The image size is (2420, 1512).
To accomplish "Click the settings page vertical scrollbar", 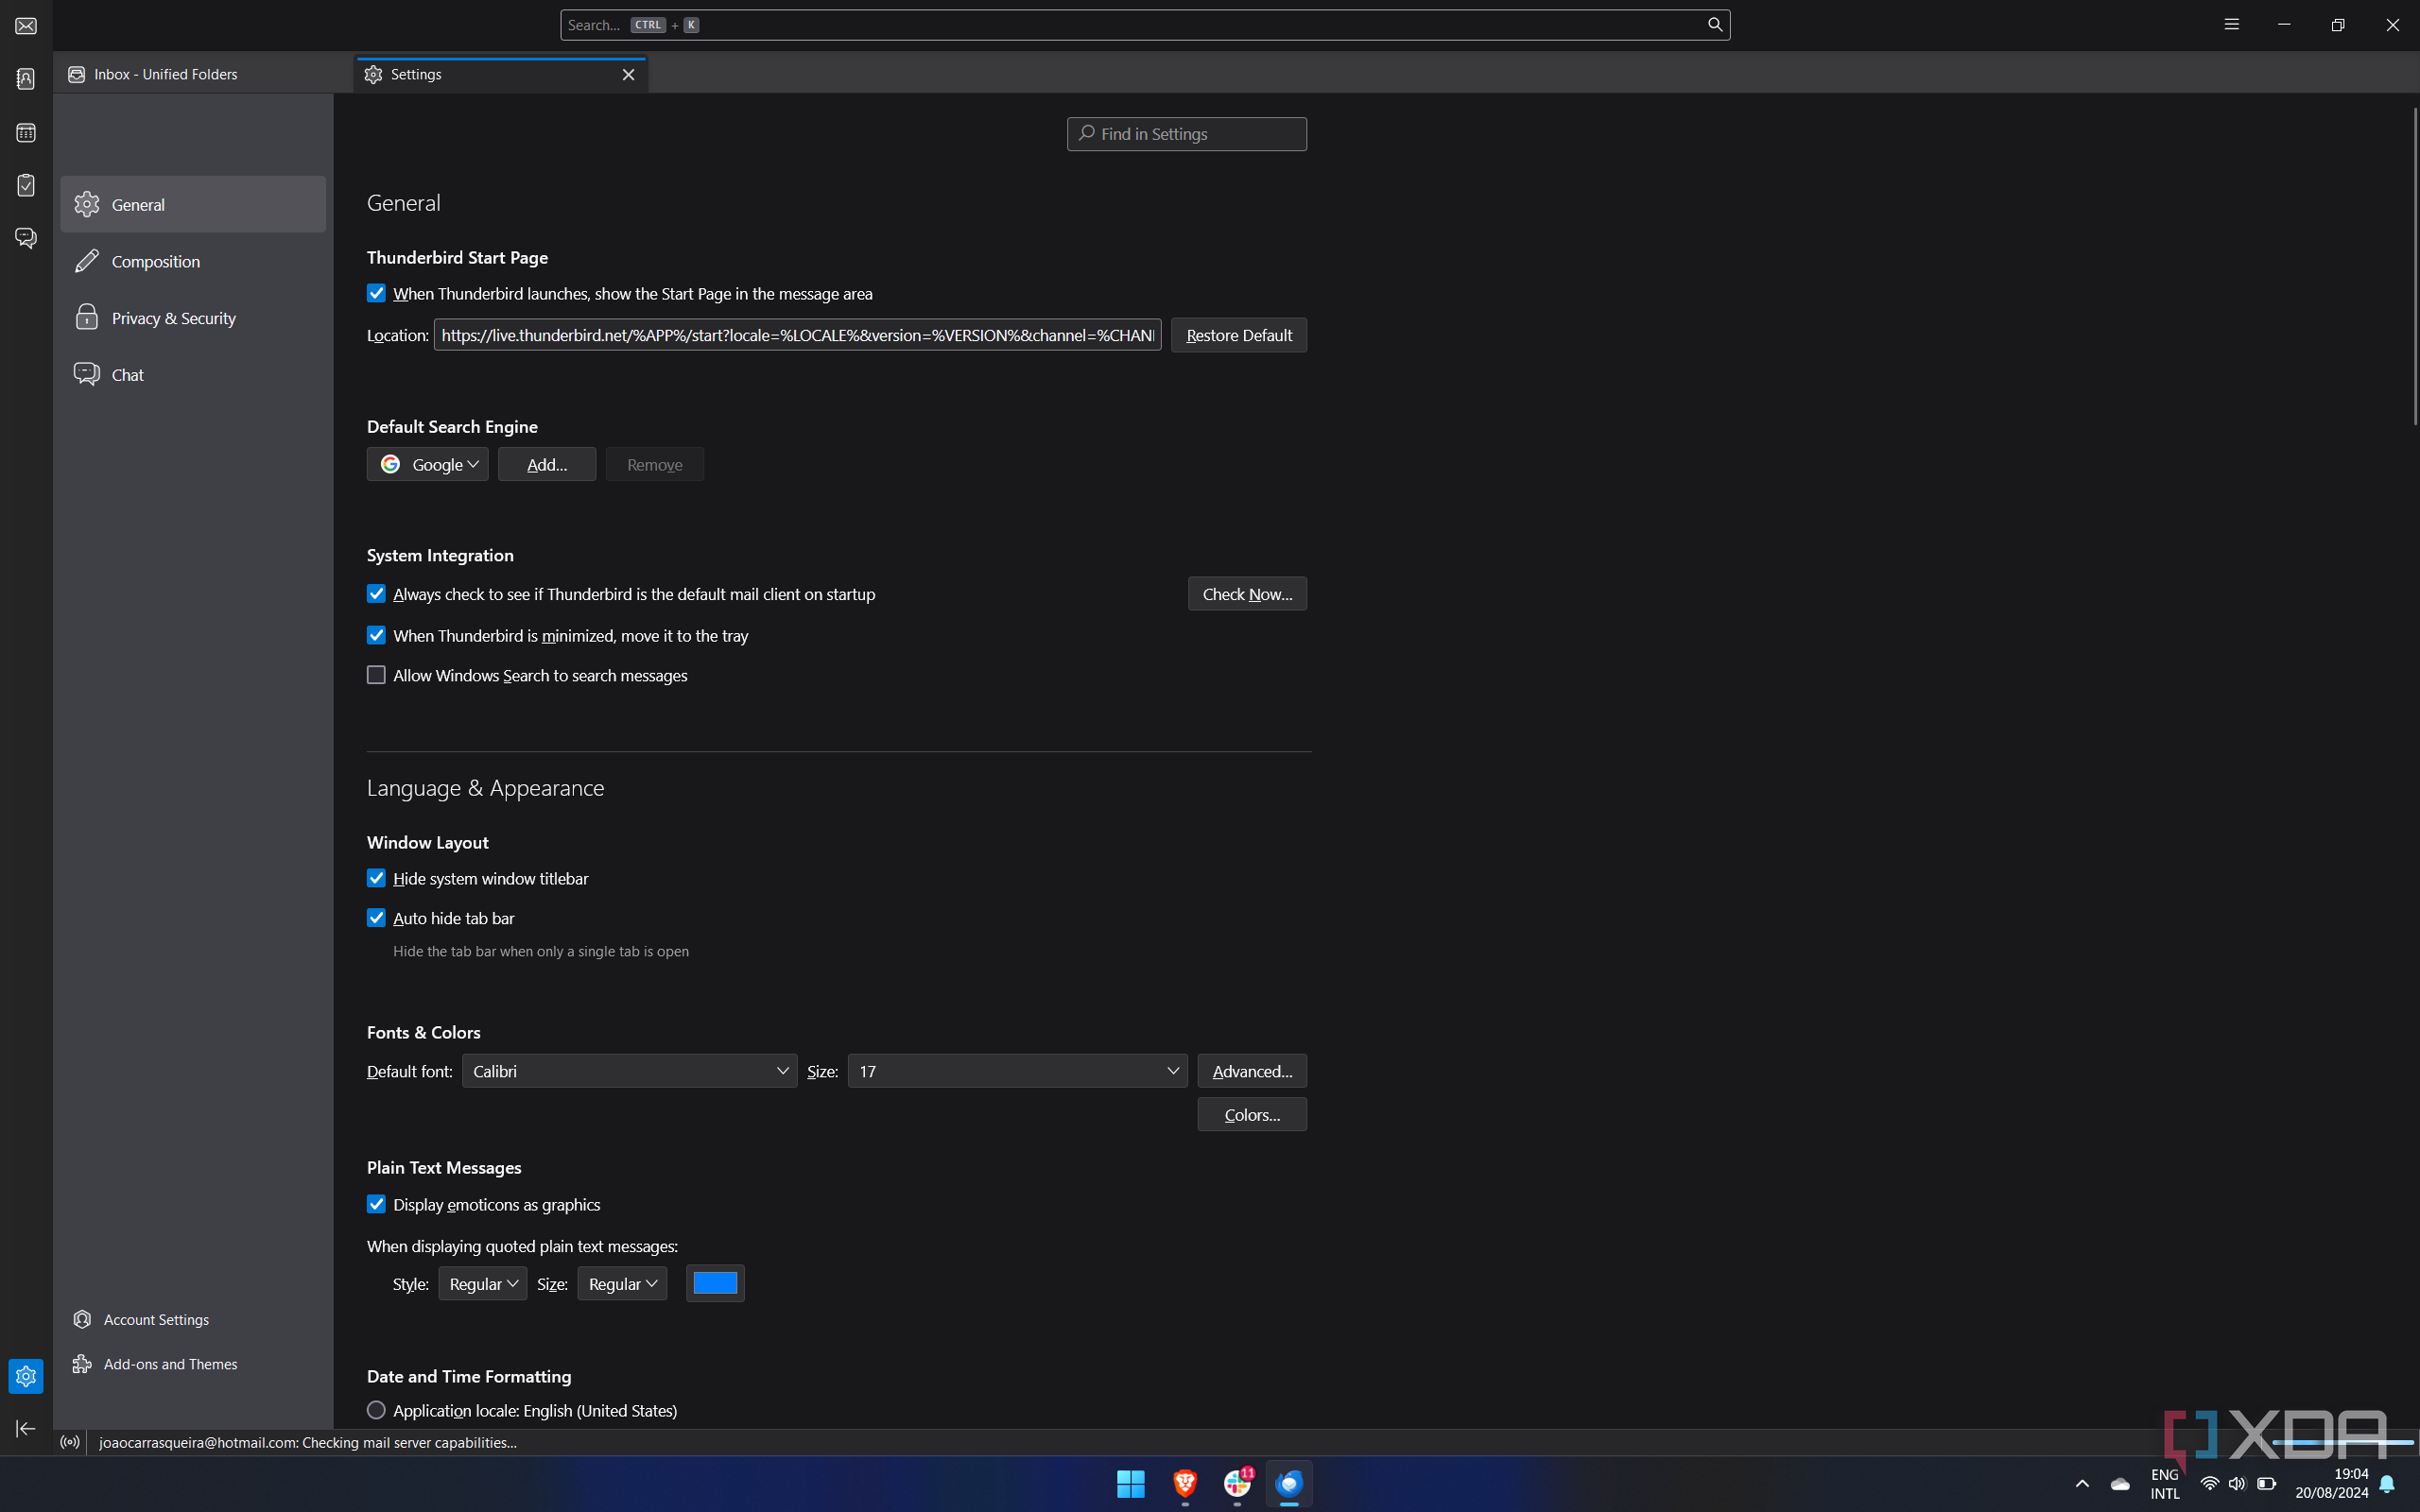I will 2415,265.
